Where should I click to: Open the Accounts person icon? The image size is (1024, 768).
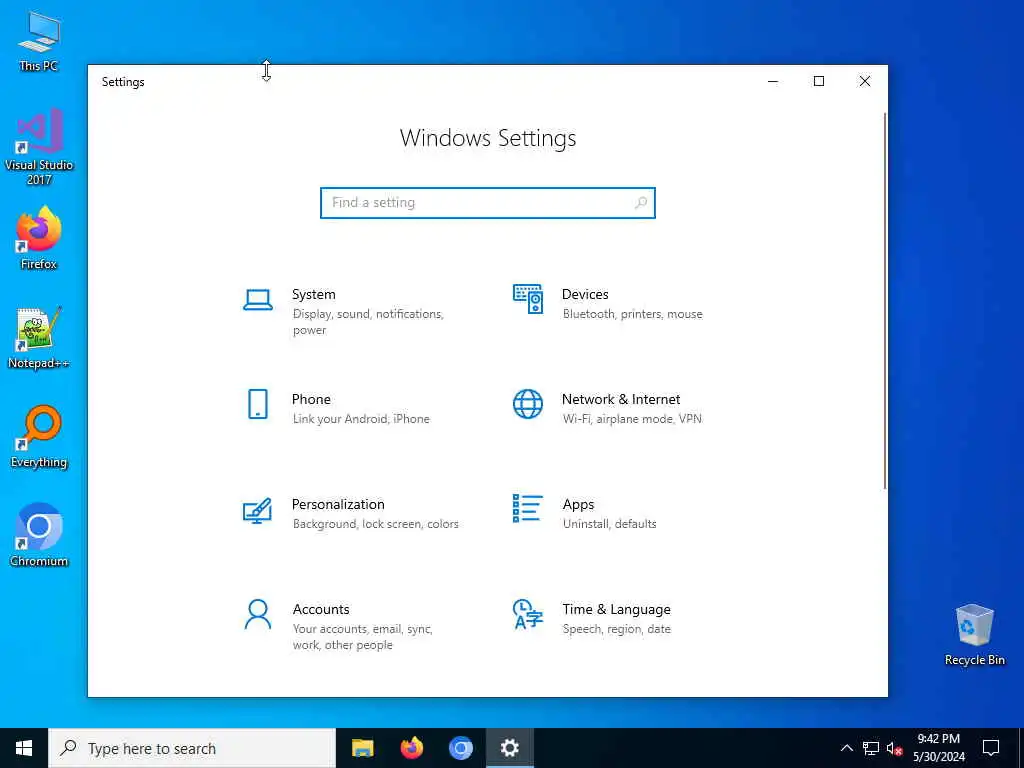pos(258,615)
